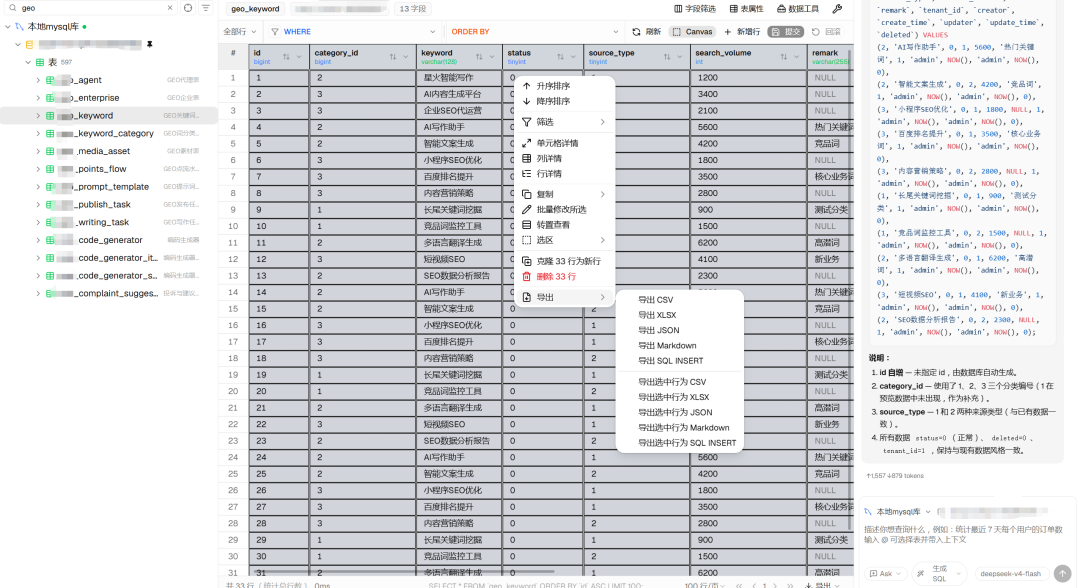Click the search box clear X icon
This screenshot has height=588, width=1080.
(170, 8)
